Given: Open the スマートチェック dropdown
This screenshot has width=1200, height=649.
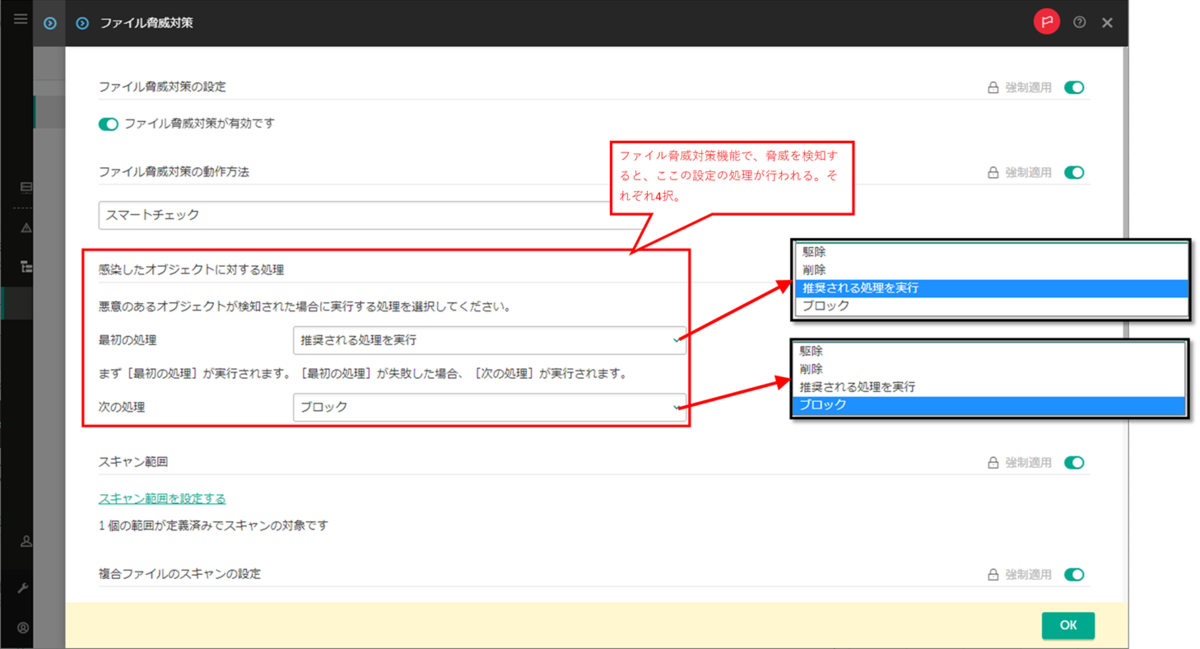Looking at the screenshot, I should point(400,214).
